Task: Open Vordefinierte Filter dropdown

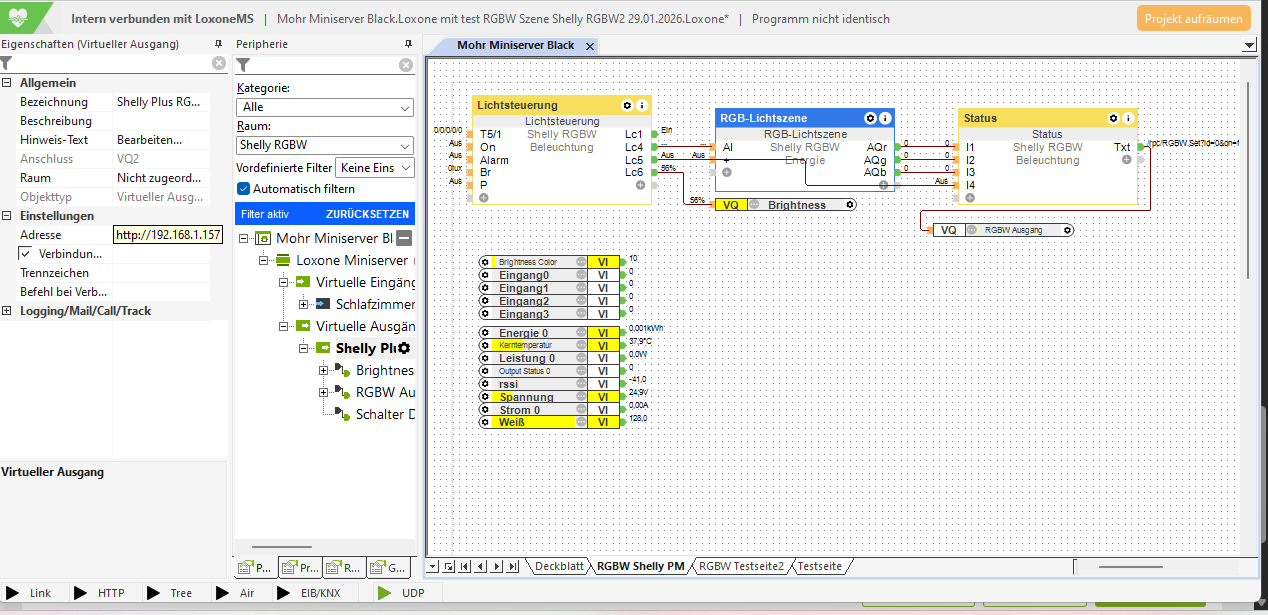Action: pos(375,168)
